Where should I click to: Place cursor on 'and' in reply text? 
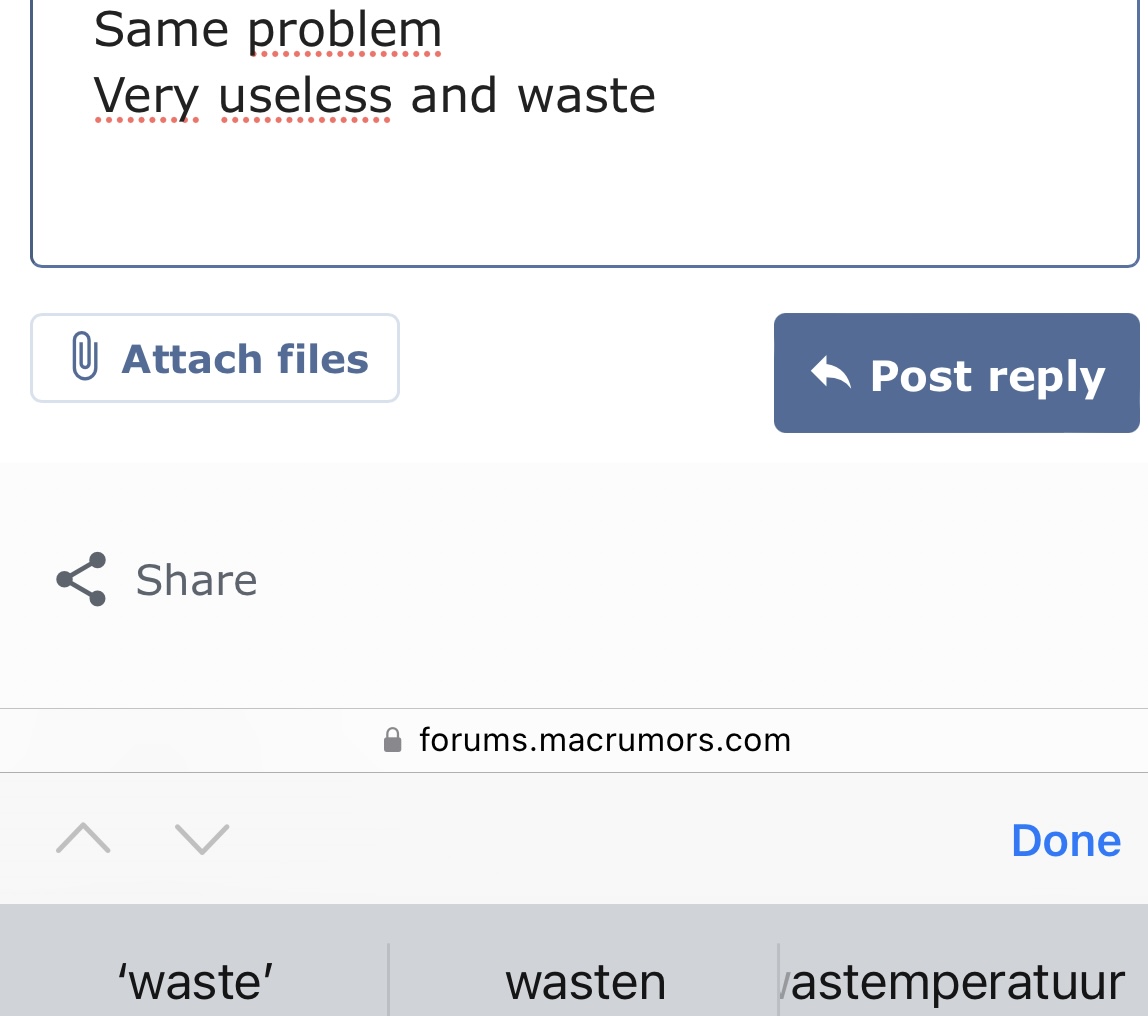point(453,96)
